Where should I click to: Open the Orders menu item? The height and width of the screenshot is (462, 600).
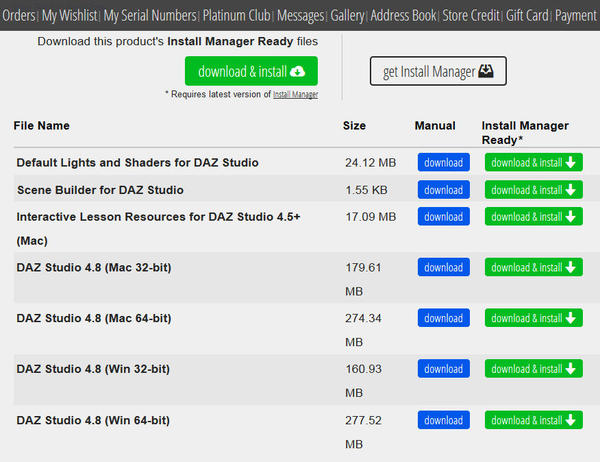click(18, 16)
